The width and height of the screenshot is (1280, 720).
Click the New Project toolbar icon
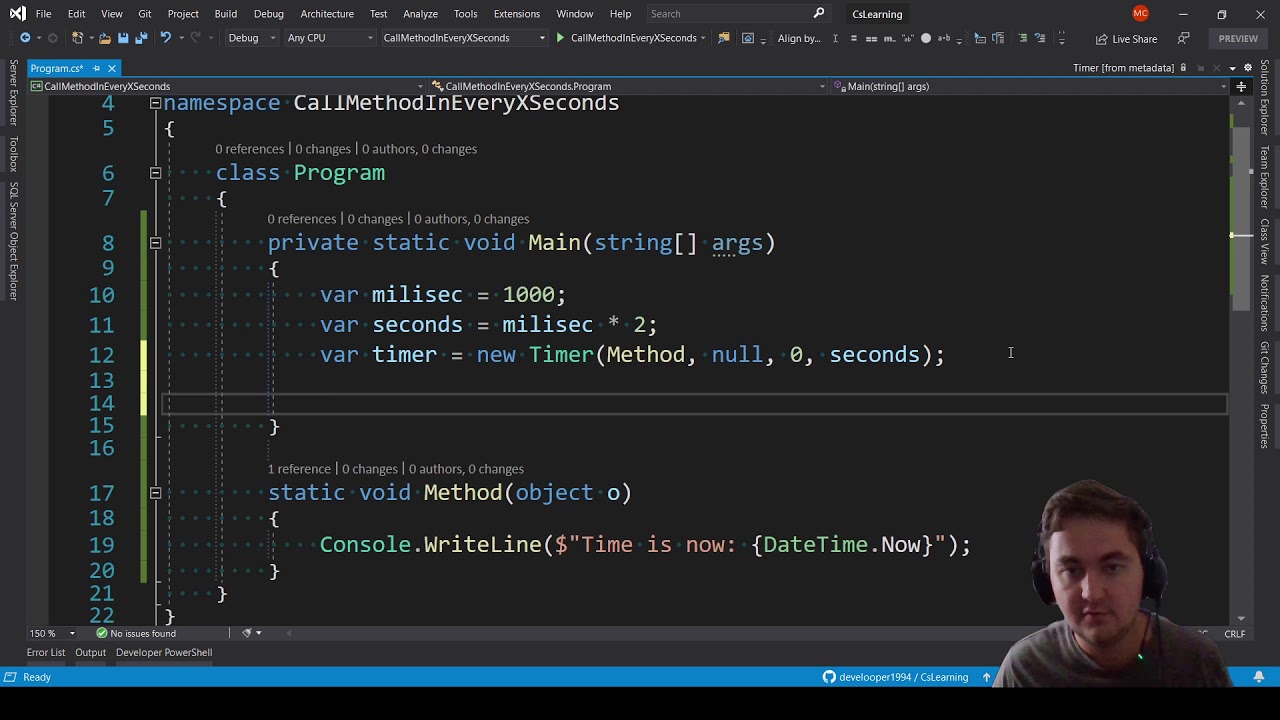[77, 38]
